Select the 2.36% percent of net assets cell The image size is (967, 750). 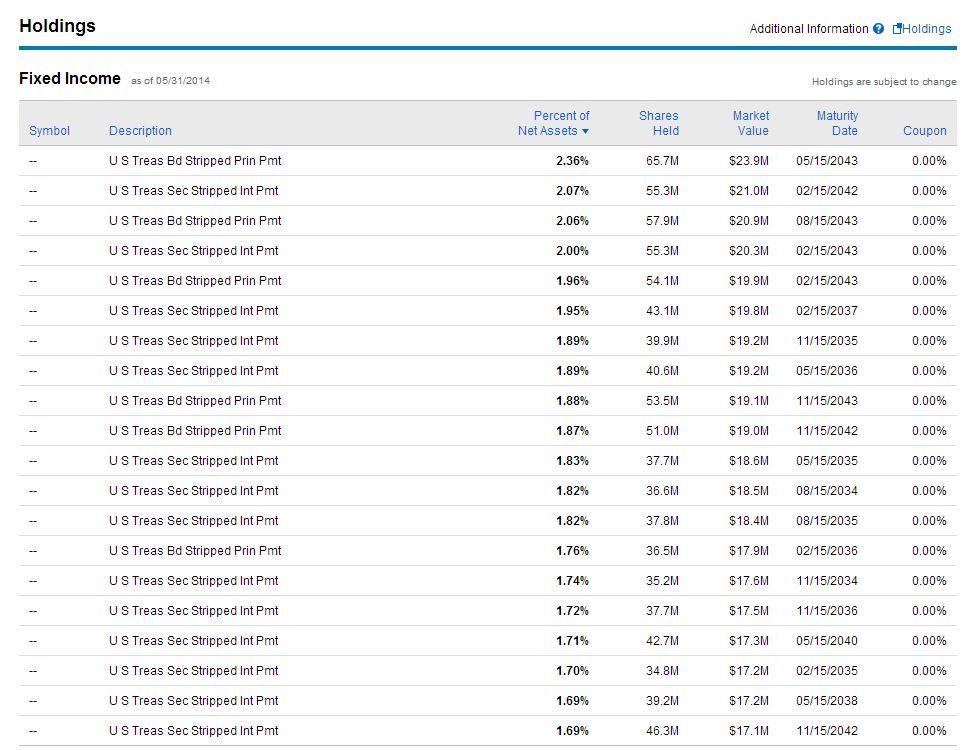572,161
